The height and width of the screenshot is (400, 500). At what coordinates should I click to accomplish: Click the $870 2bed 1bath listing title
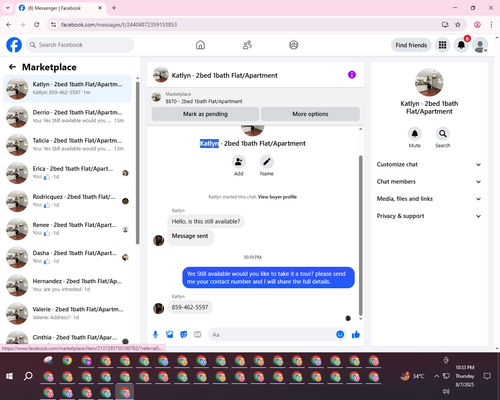pyautogui.click(x=204, y=101)
